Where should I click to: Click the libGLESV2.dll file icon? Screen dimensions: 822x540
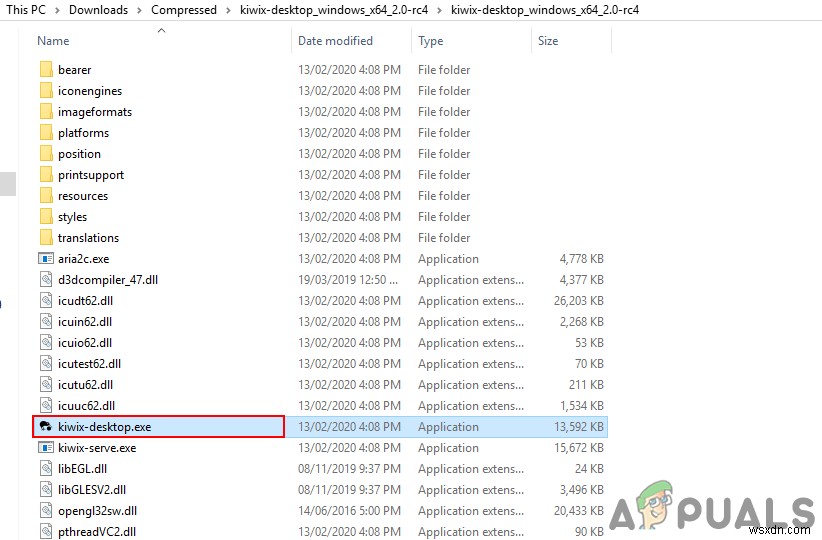point(46,489)
